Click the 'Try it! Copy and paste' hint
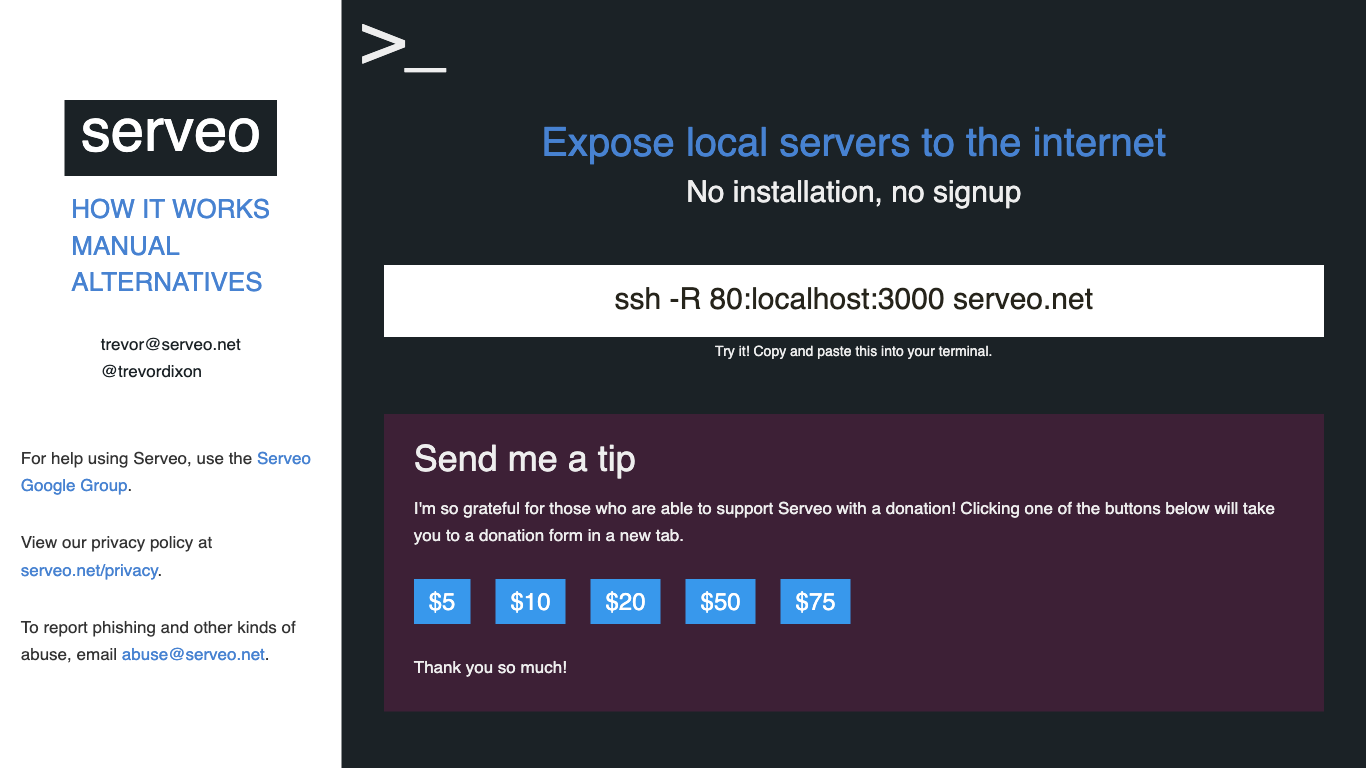The height and width of the screenshot is (768, 1366). click(x=854, y=352)
